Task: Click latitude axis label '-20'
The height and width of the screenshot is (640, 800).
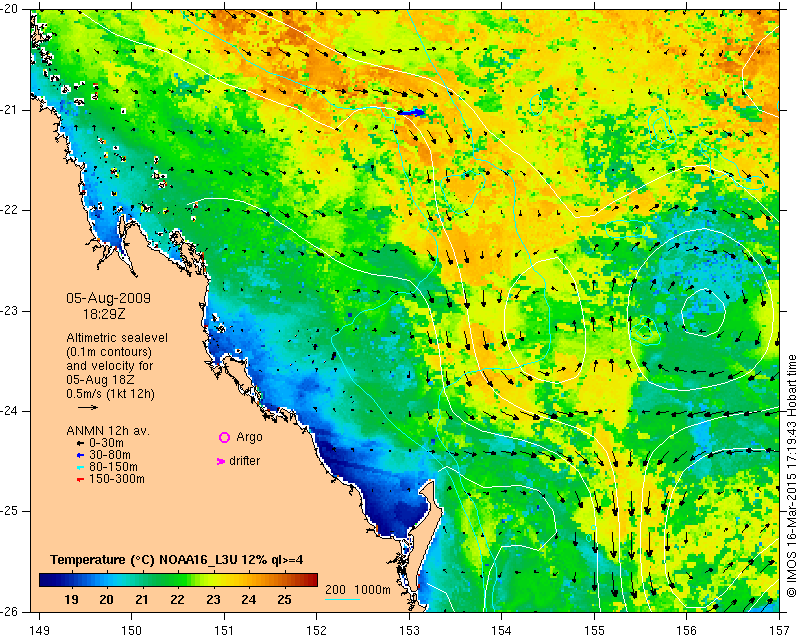Action: (9, 10)
